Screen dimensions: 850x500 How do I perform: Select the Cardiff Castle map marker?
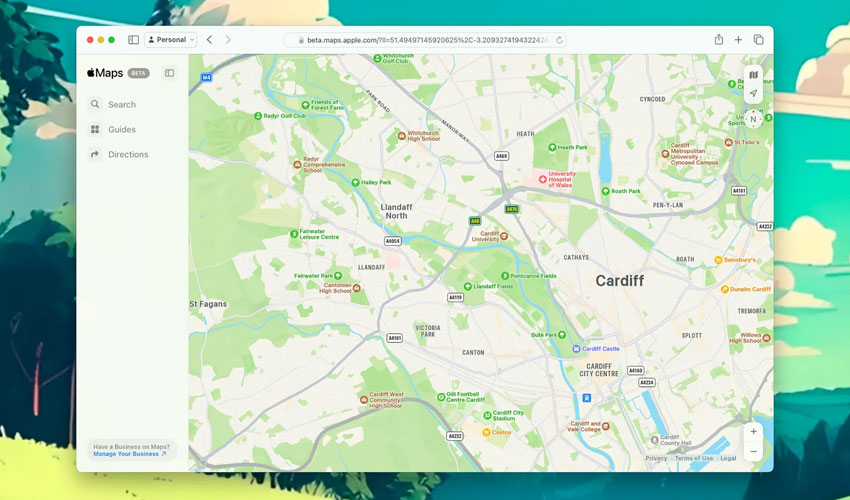[x=576, y=348]
